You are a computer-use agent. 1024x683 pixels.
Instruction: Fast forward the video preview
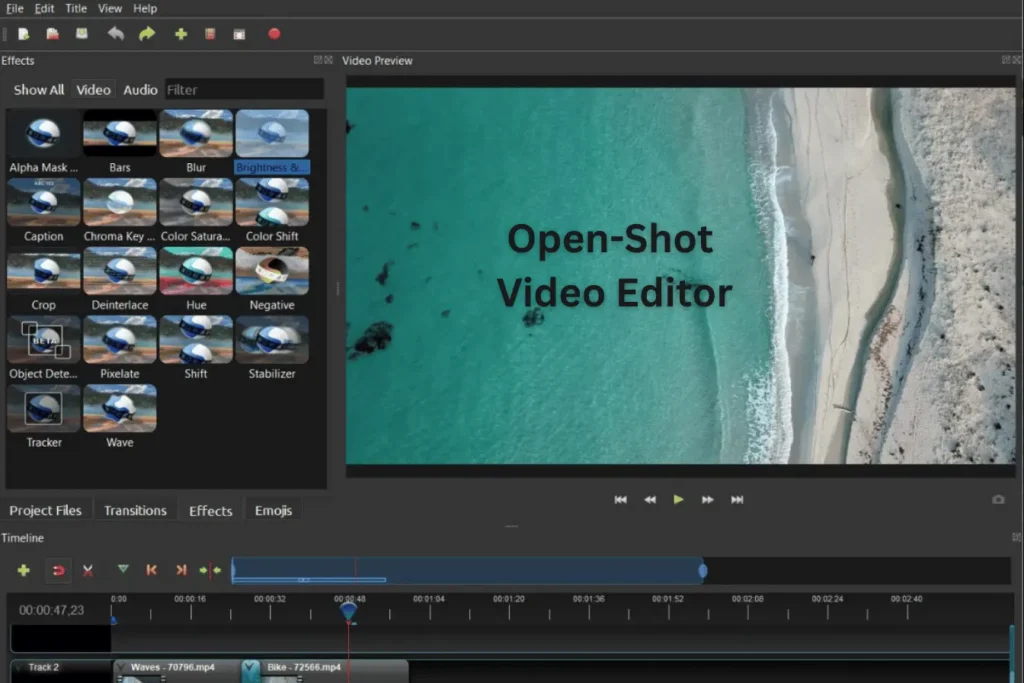point(707,500)
